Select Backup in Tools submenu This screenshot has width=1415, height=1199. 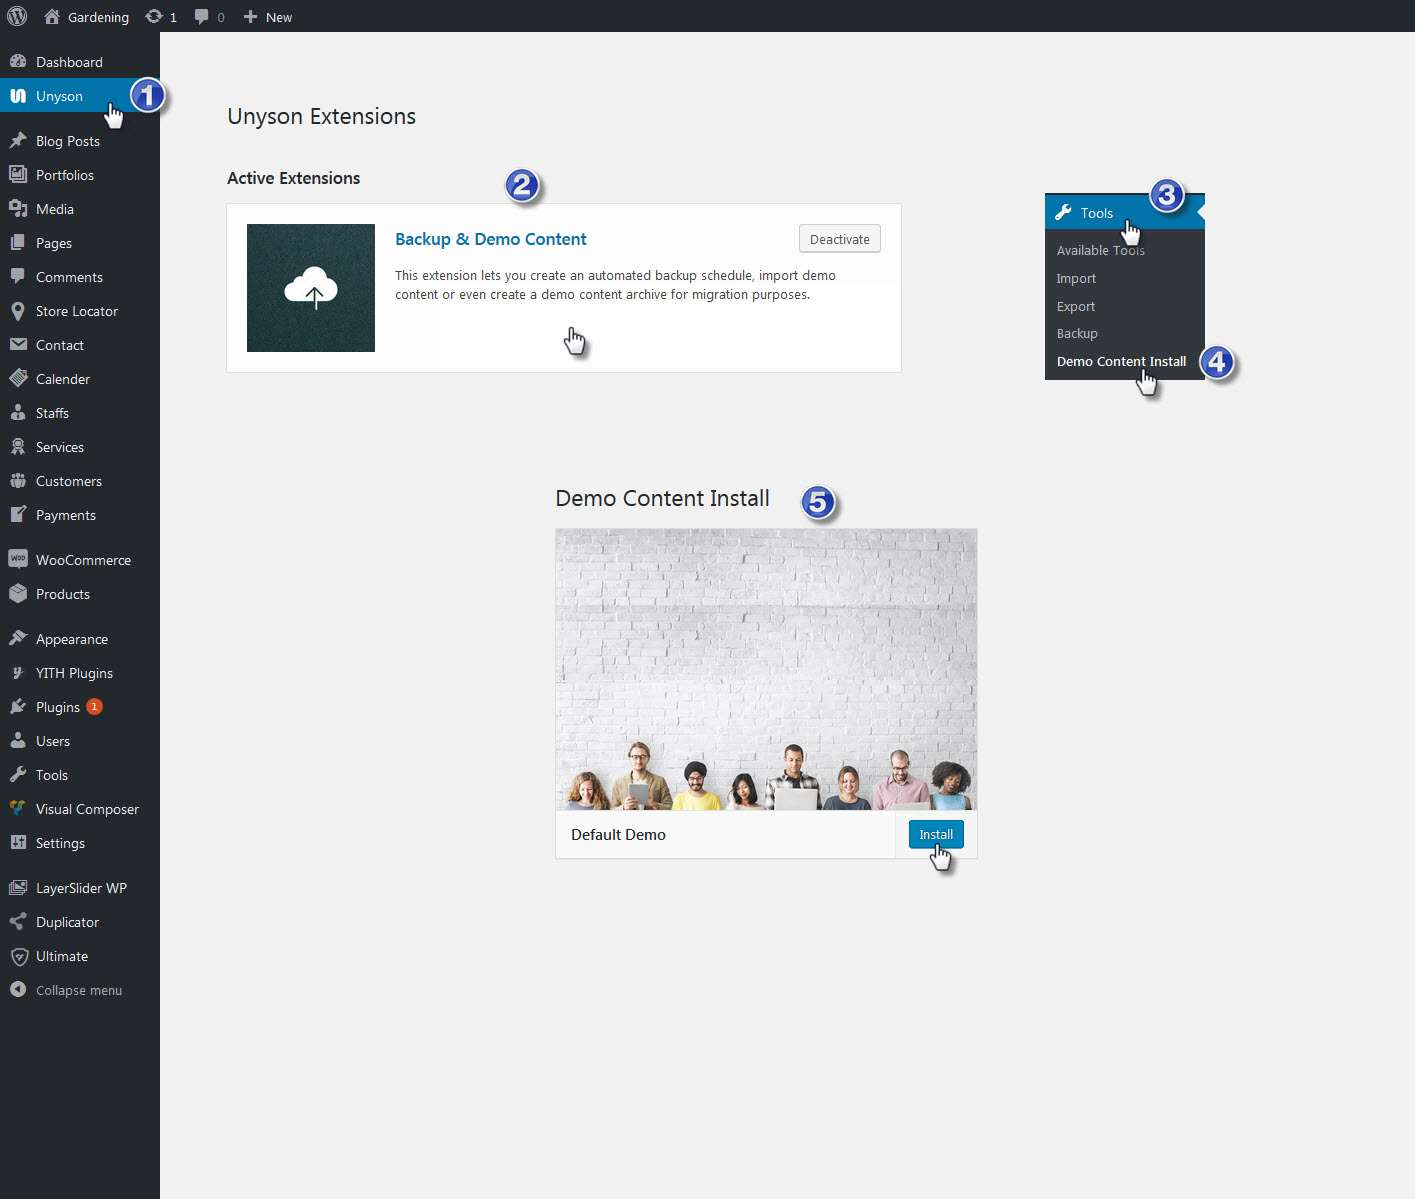[x=1077, y=333]
